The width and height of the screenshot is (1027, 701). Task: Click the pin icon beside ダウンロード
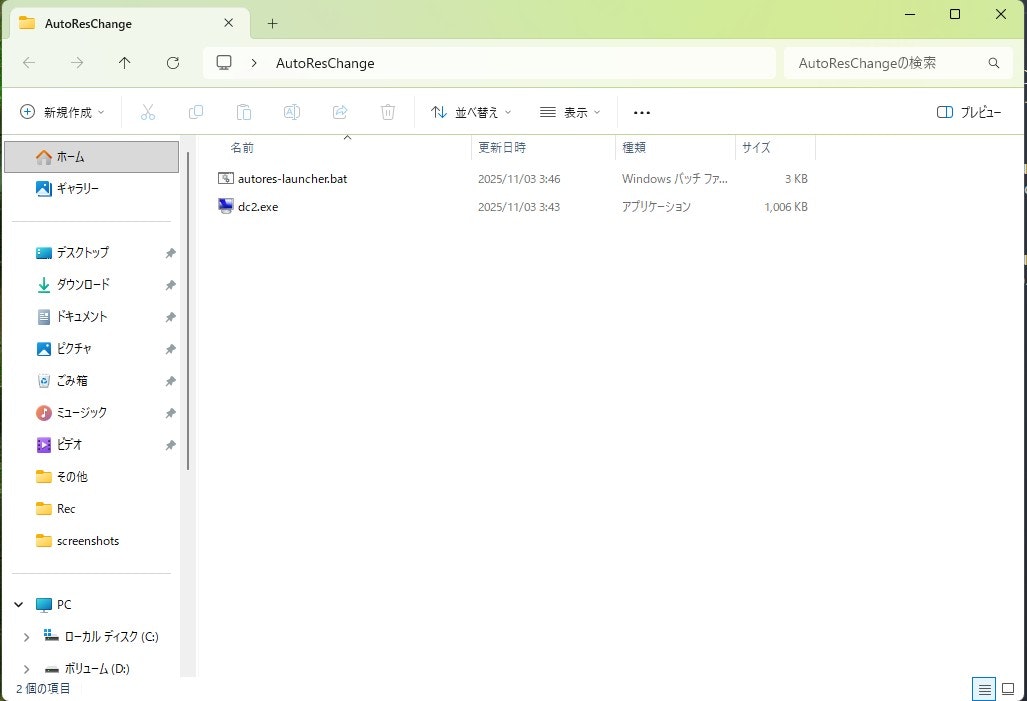coord(170,285)
